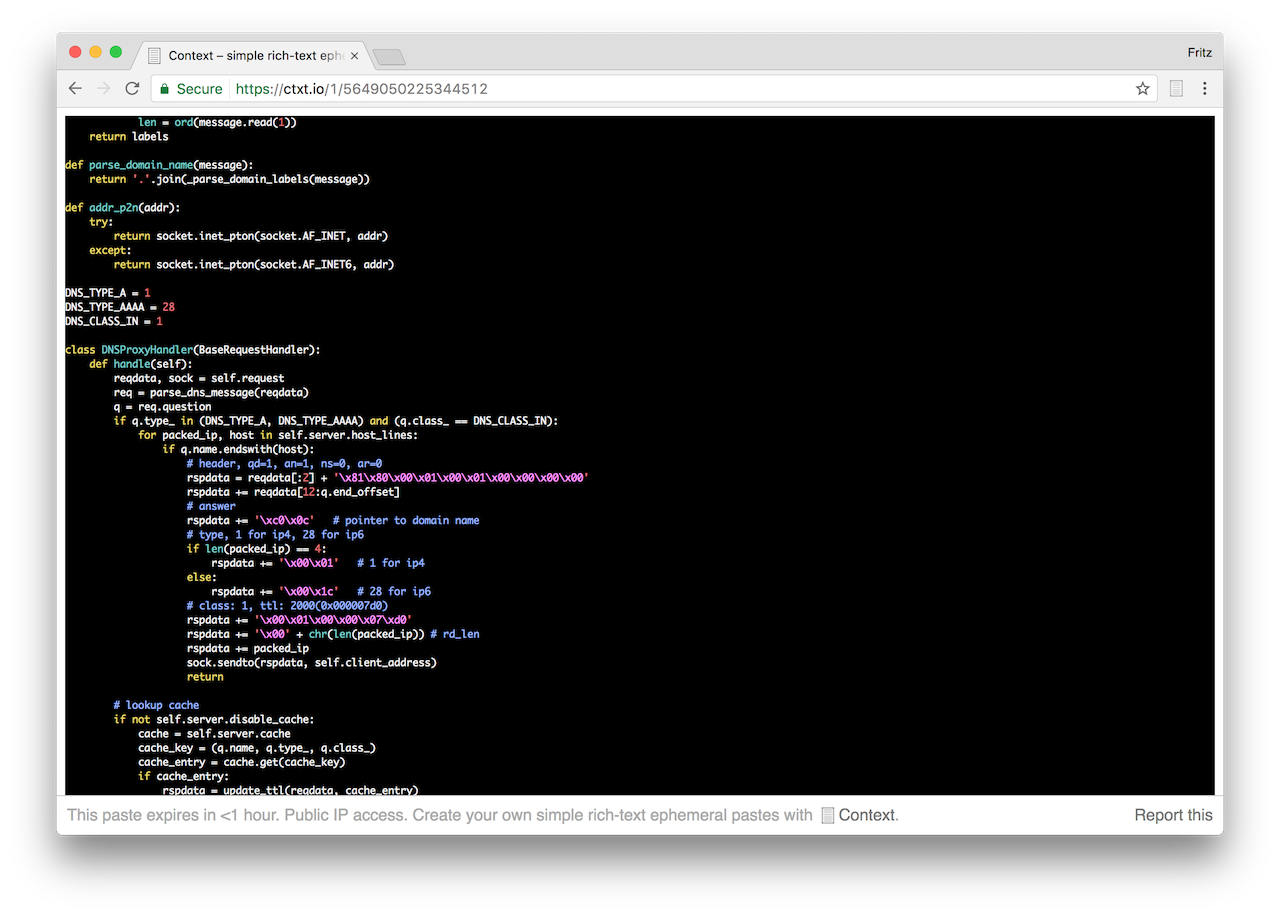Click the Context page icon in the footer
This screenshot has width=1280, height=916.
coord(827,815)
